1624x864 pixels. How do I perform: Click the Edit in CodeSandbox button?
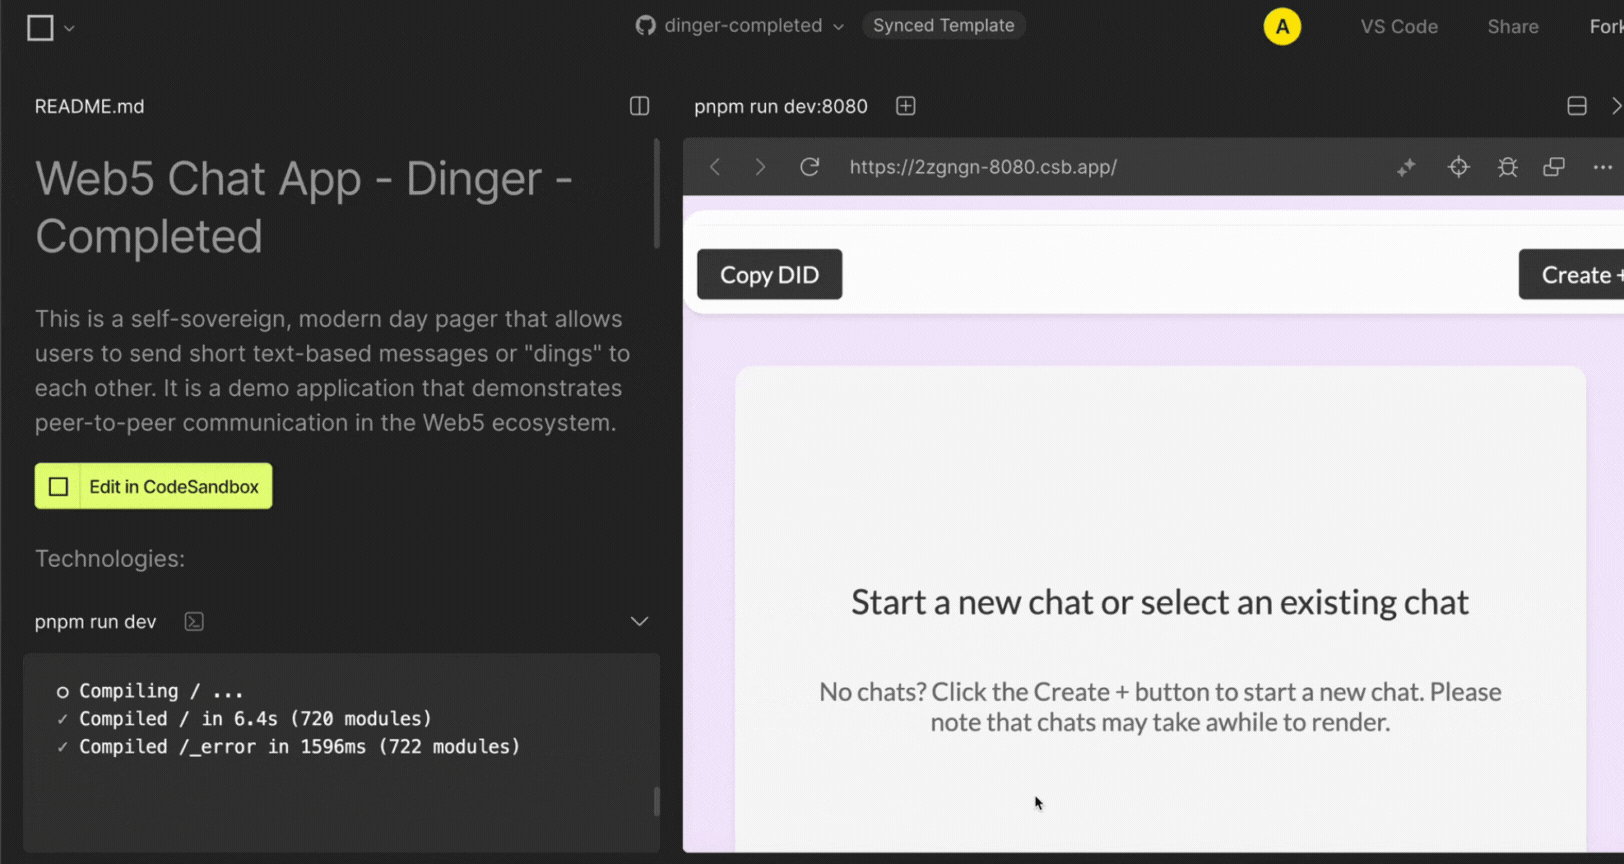pyautogui.click(x=153, y=486)
